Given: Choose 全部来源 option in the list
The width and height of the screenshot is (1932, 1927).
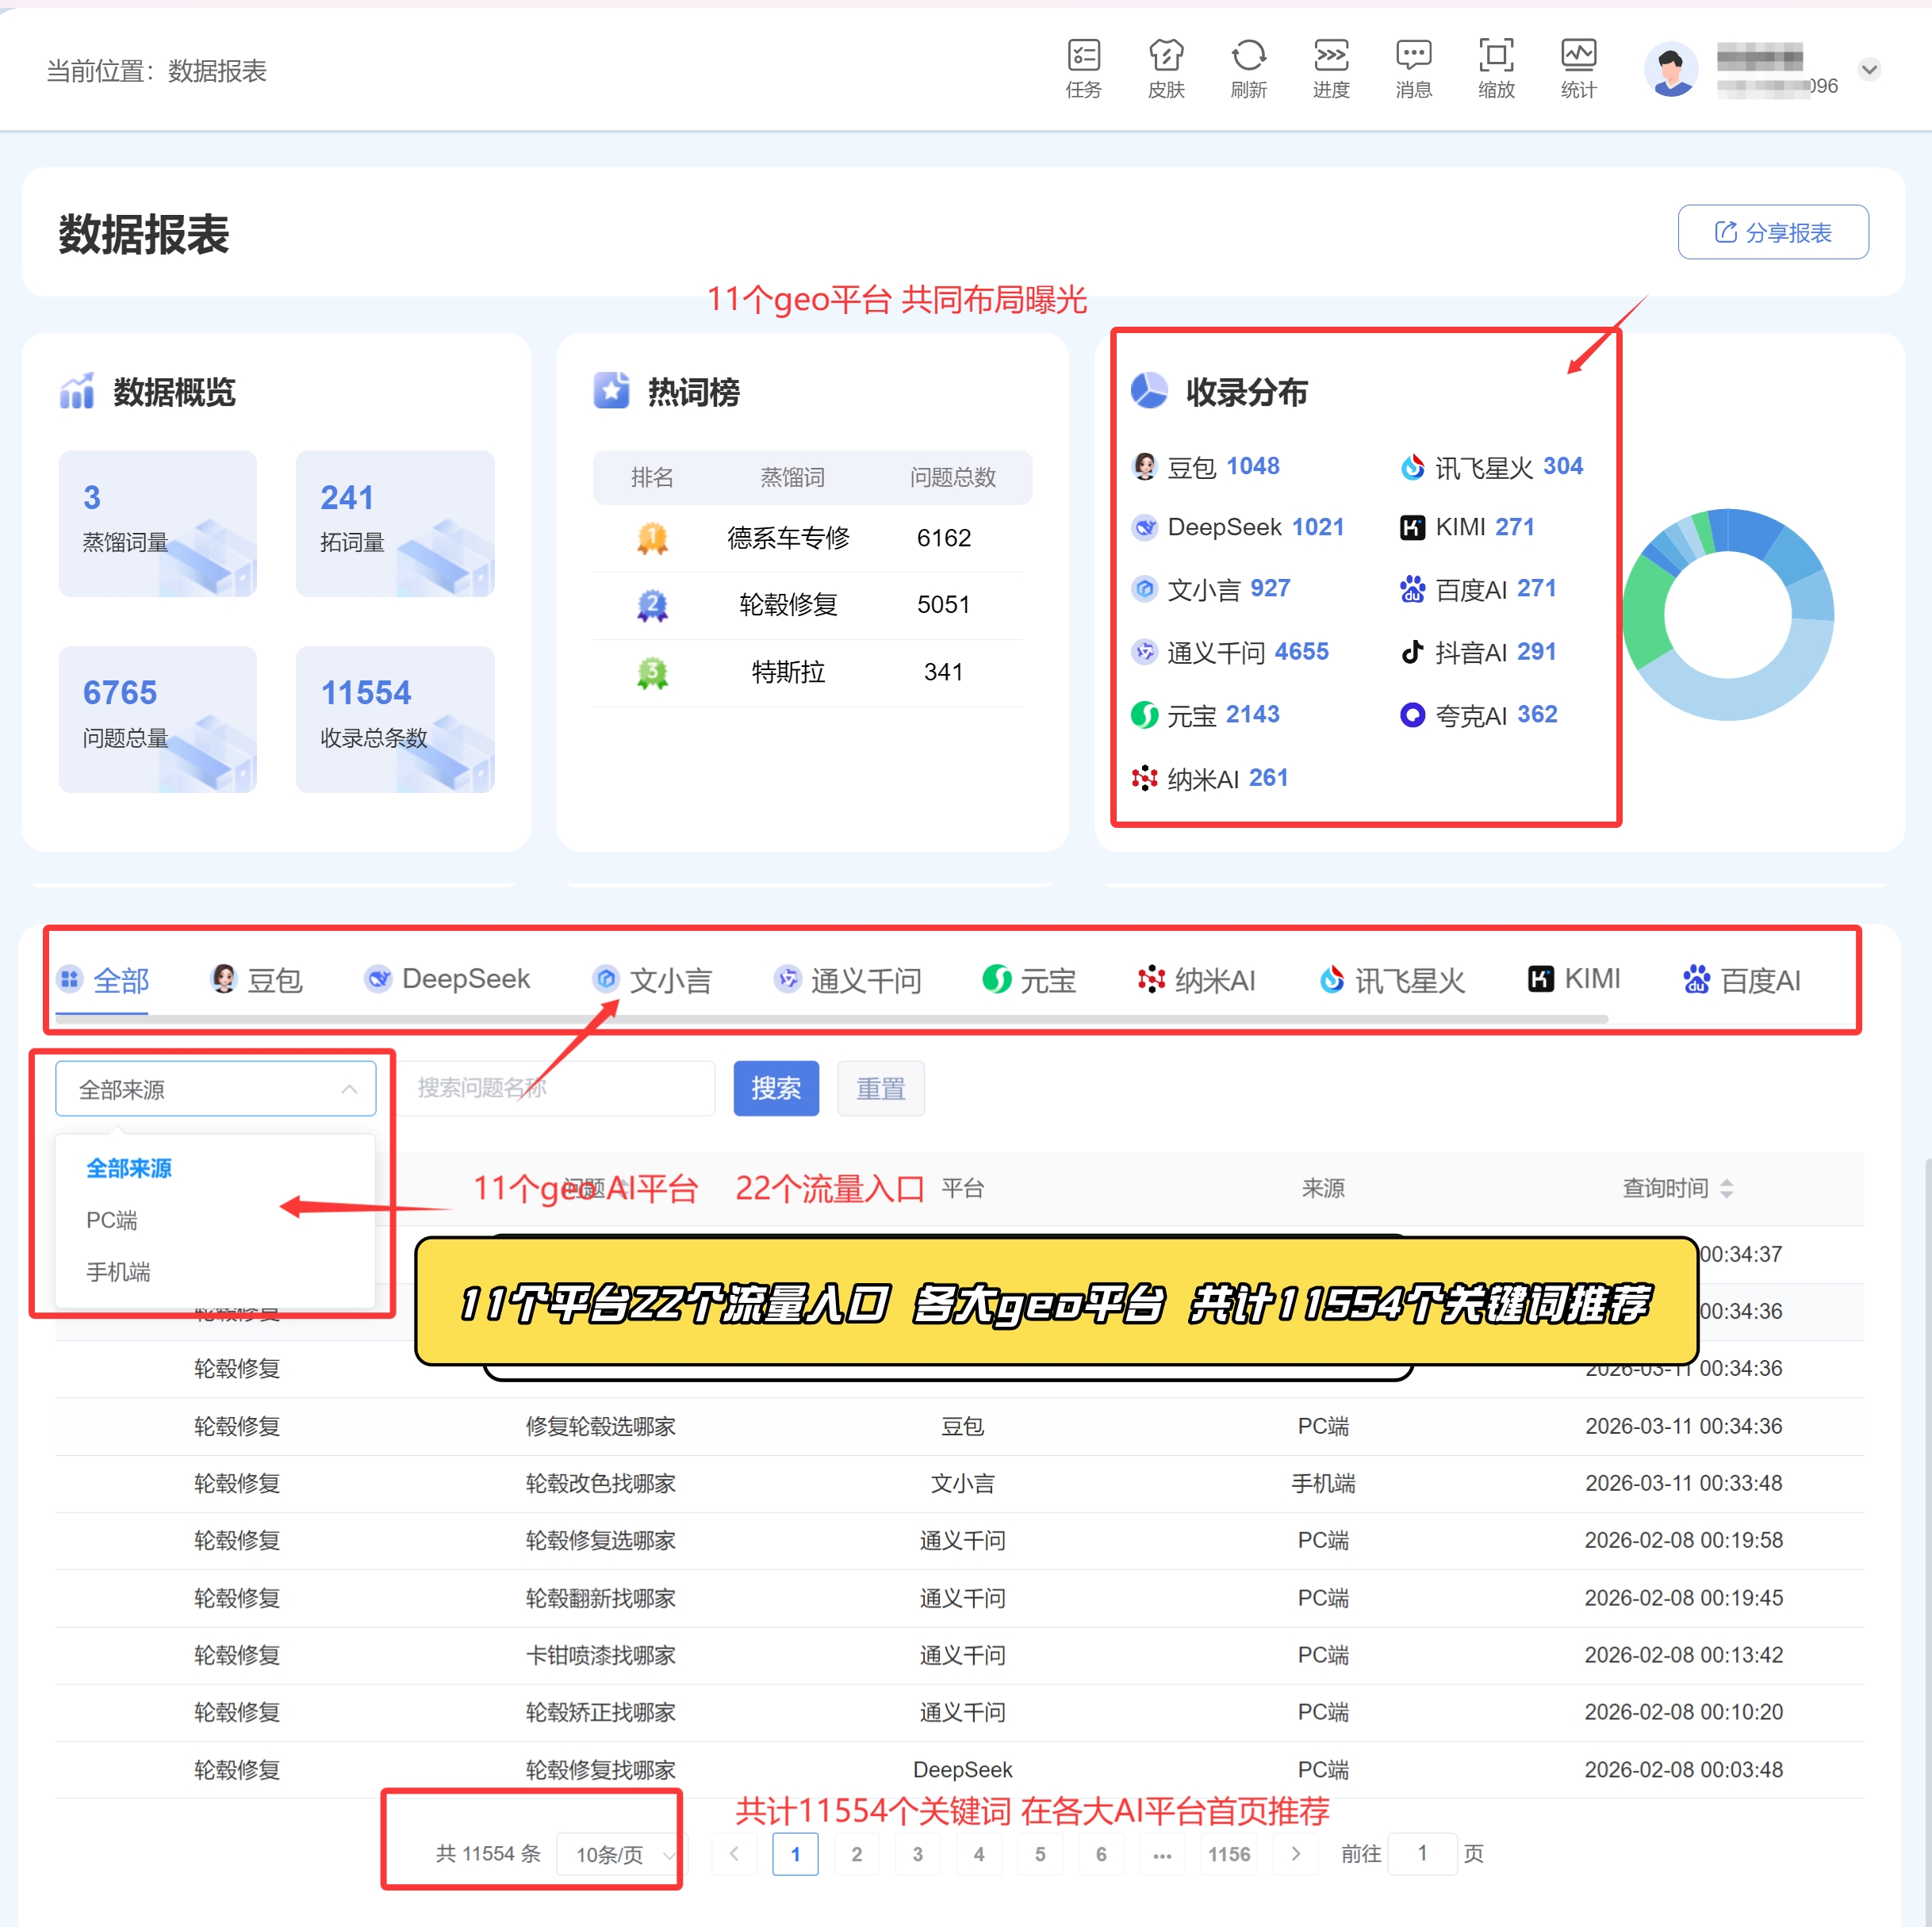Looking at the screenshot, I should pos(129,1168).
